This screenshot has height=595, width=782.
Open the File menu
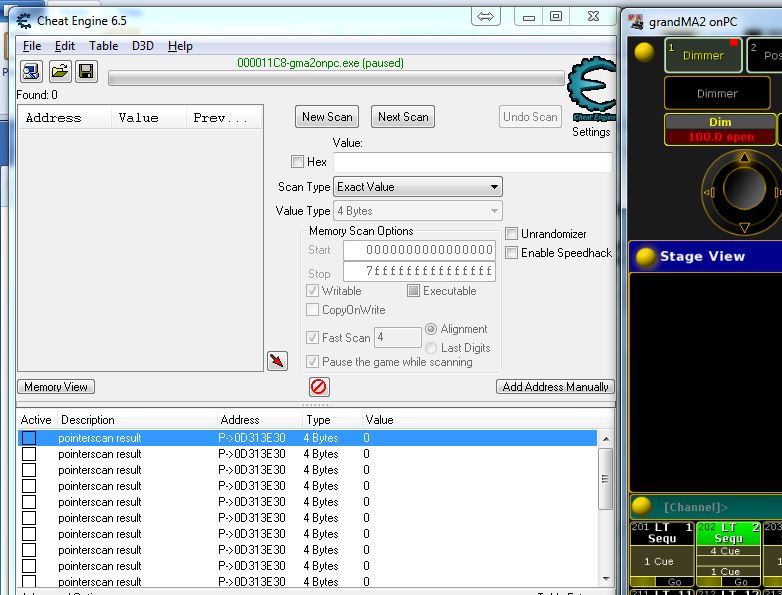click(32, 46)
